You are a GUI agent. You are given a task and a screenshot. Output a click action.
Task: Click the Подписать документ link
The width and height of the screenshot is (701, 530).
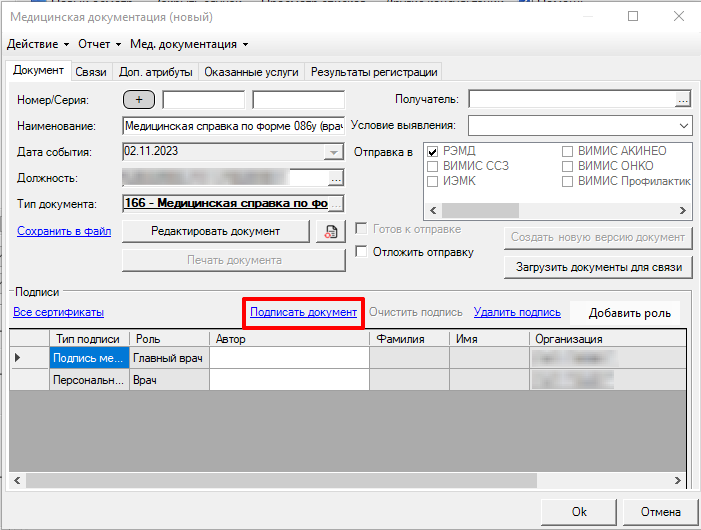coord(303,313)
